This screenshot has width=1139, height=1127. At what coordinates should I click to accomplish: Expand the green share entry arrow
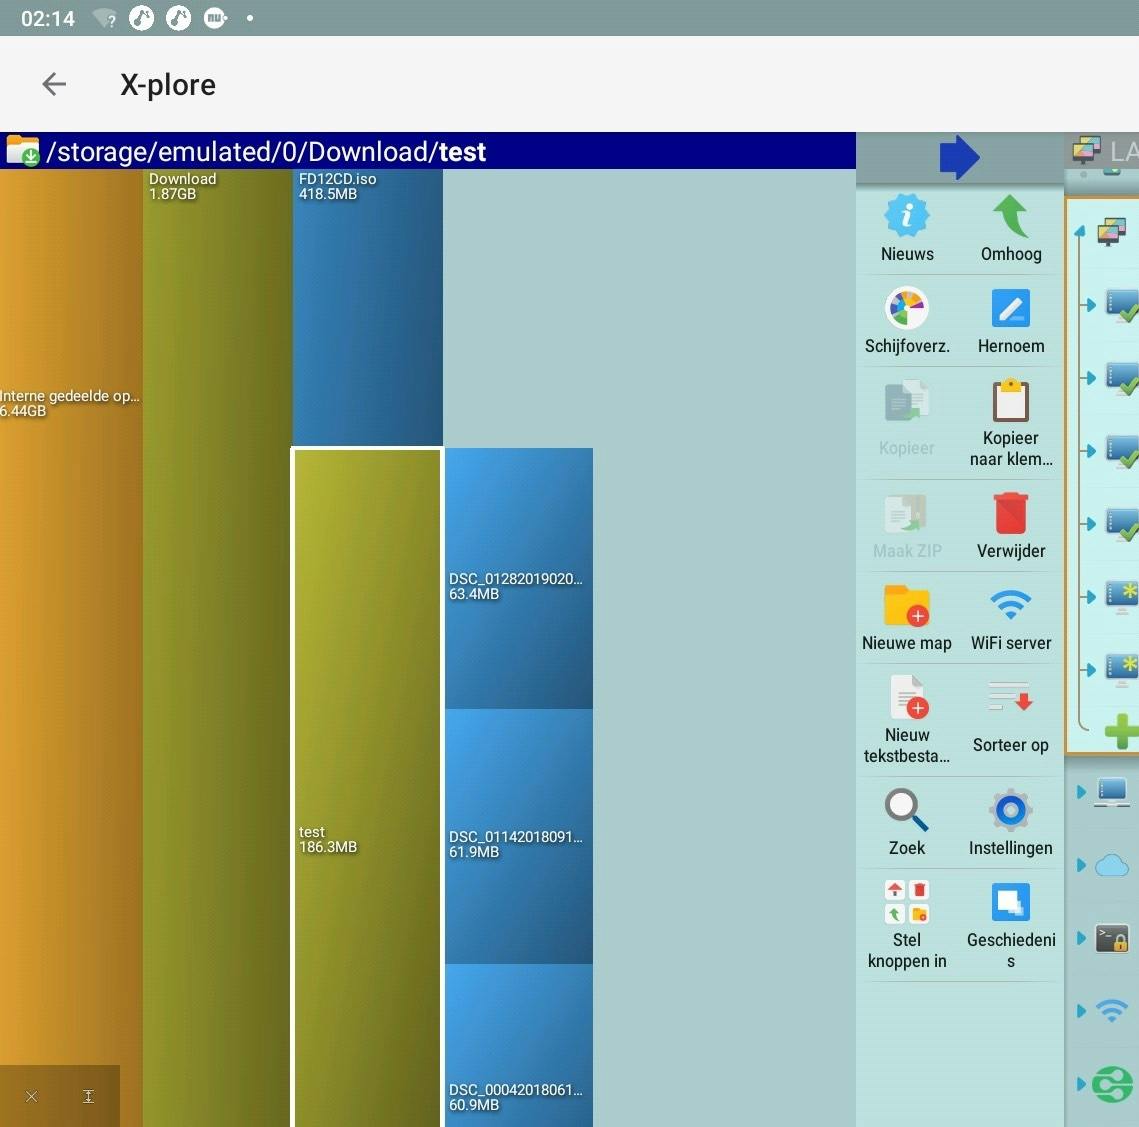click(x=1081, y=1084)
